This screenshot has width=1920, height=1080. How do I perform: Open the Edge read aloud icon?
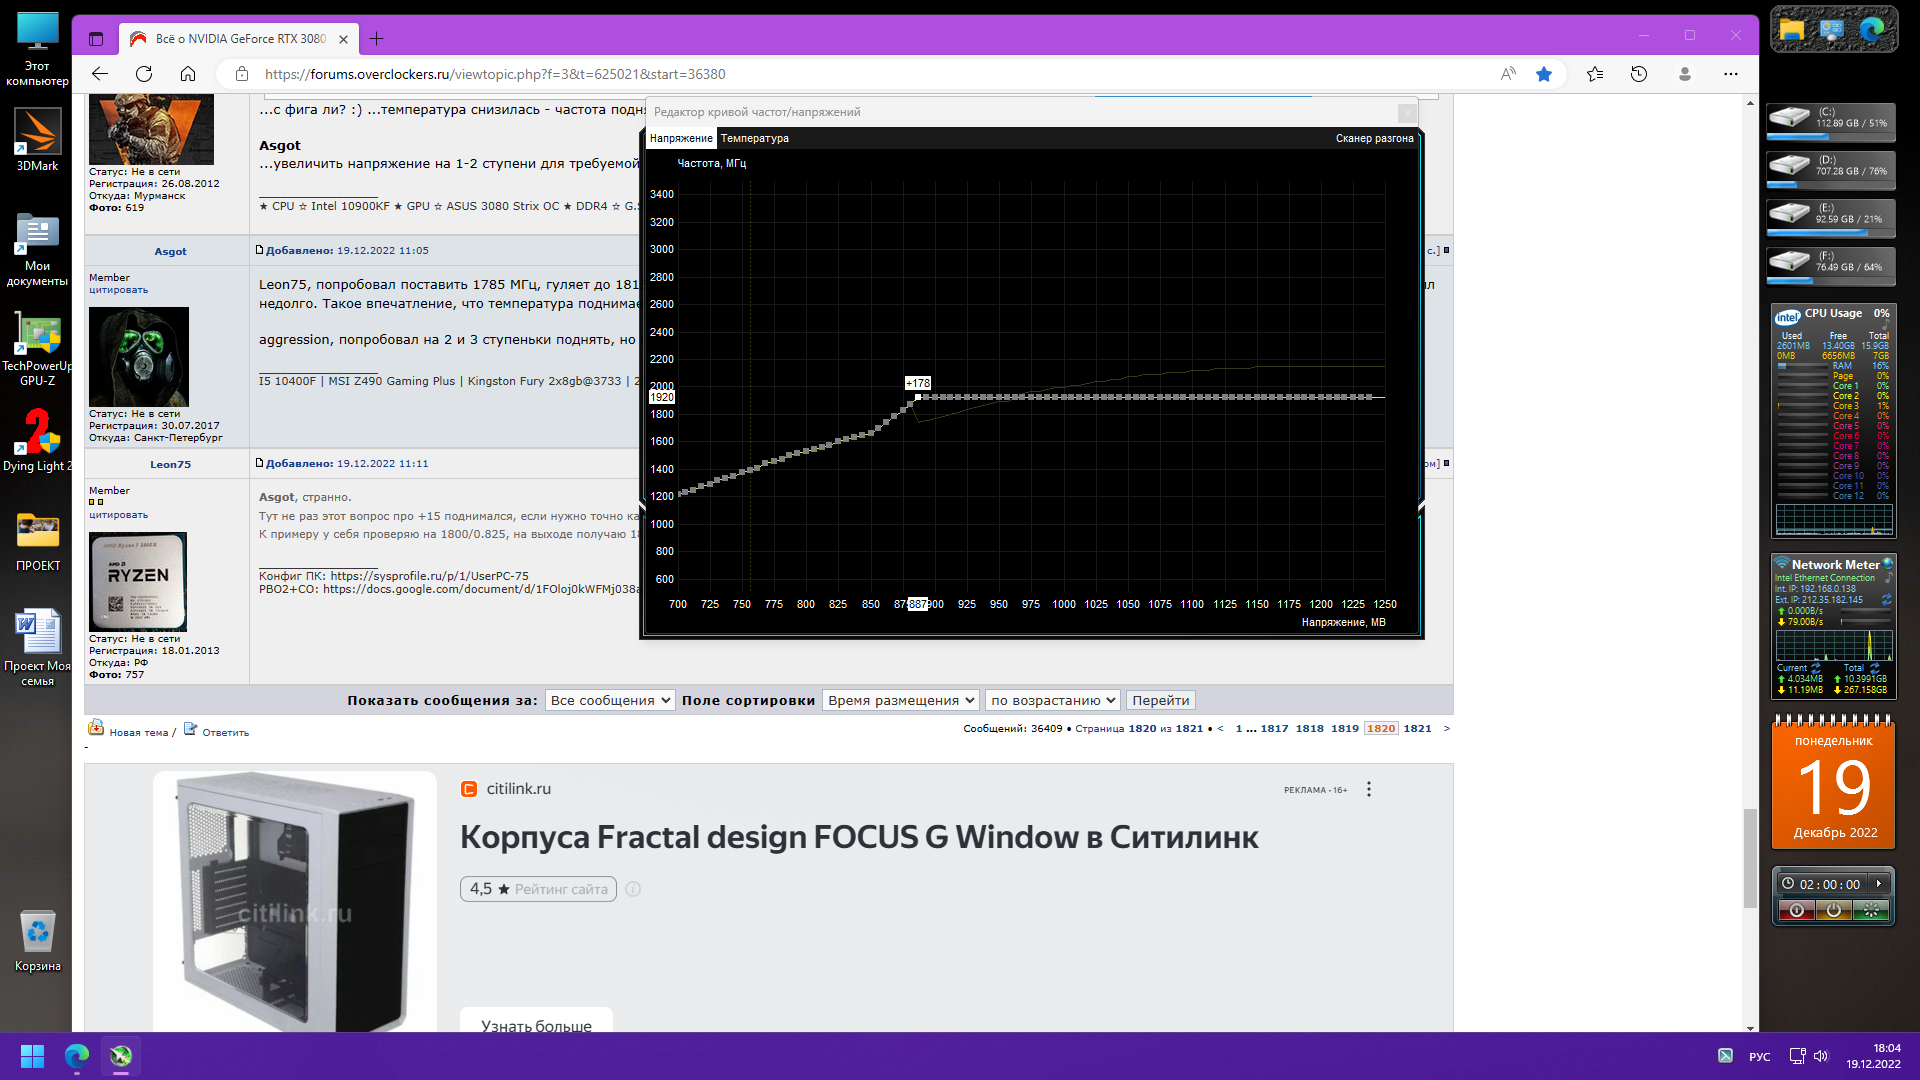coord(1508,74)
